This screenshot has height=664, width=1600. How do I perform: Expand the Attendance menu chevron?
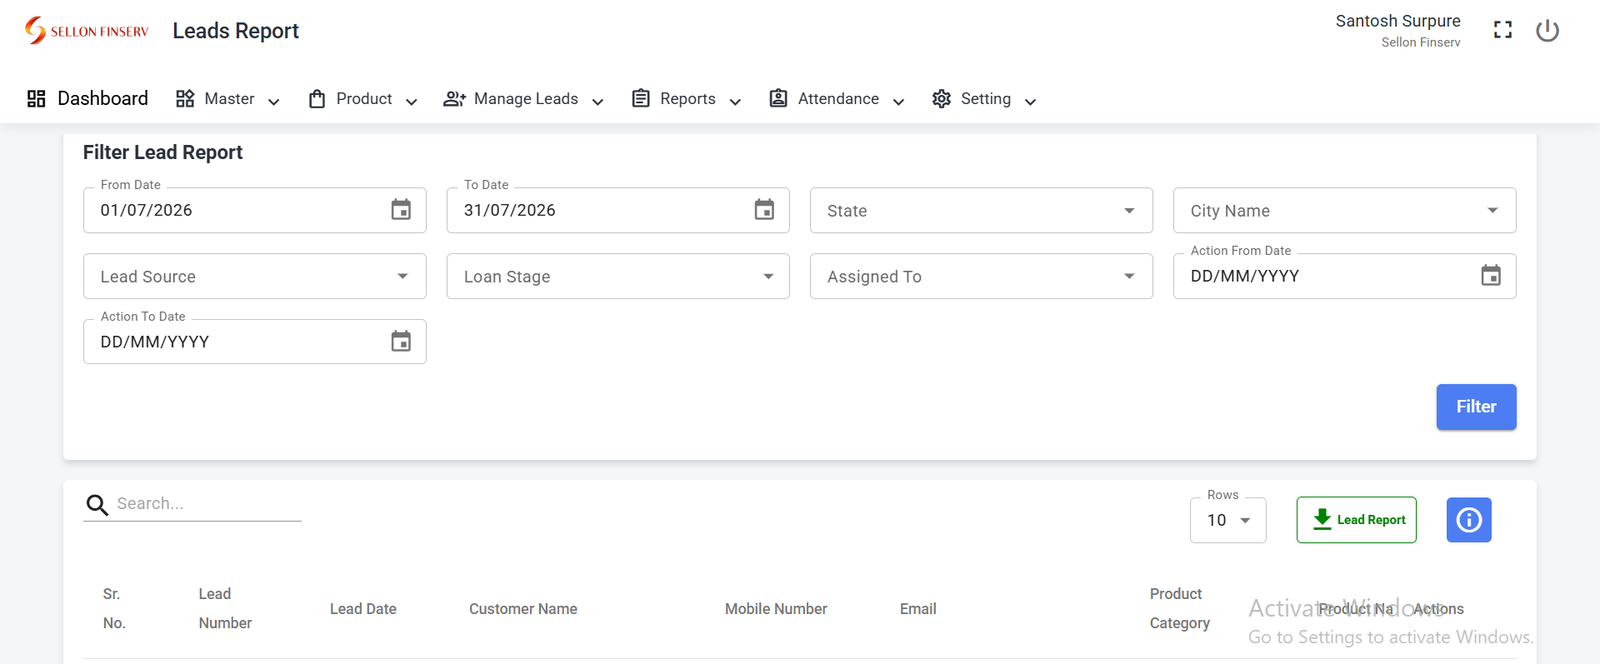point(898,101)
